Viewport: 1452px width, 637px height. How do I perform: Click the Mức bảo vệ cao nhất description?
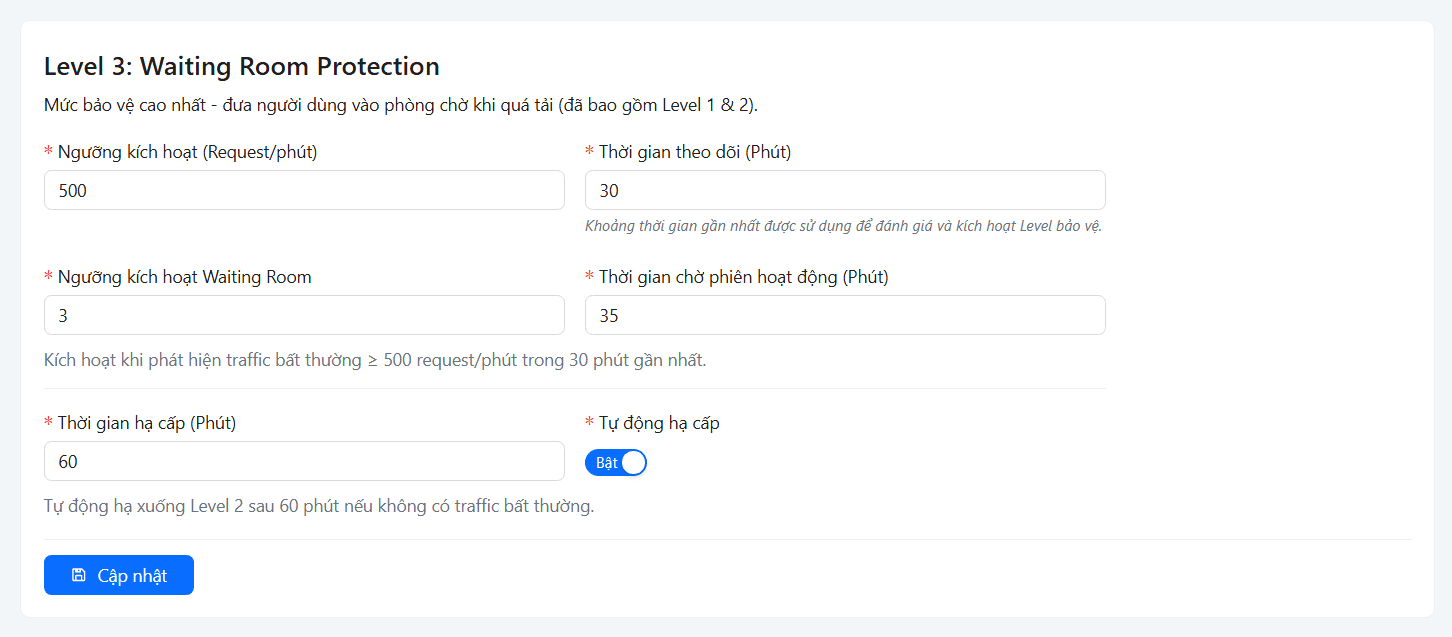(401, 105)
